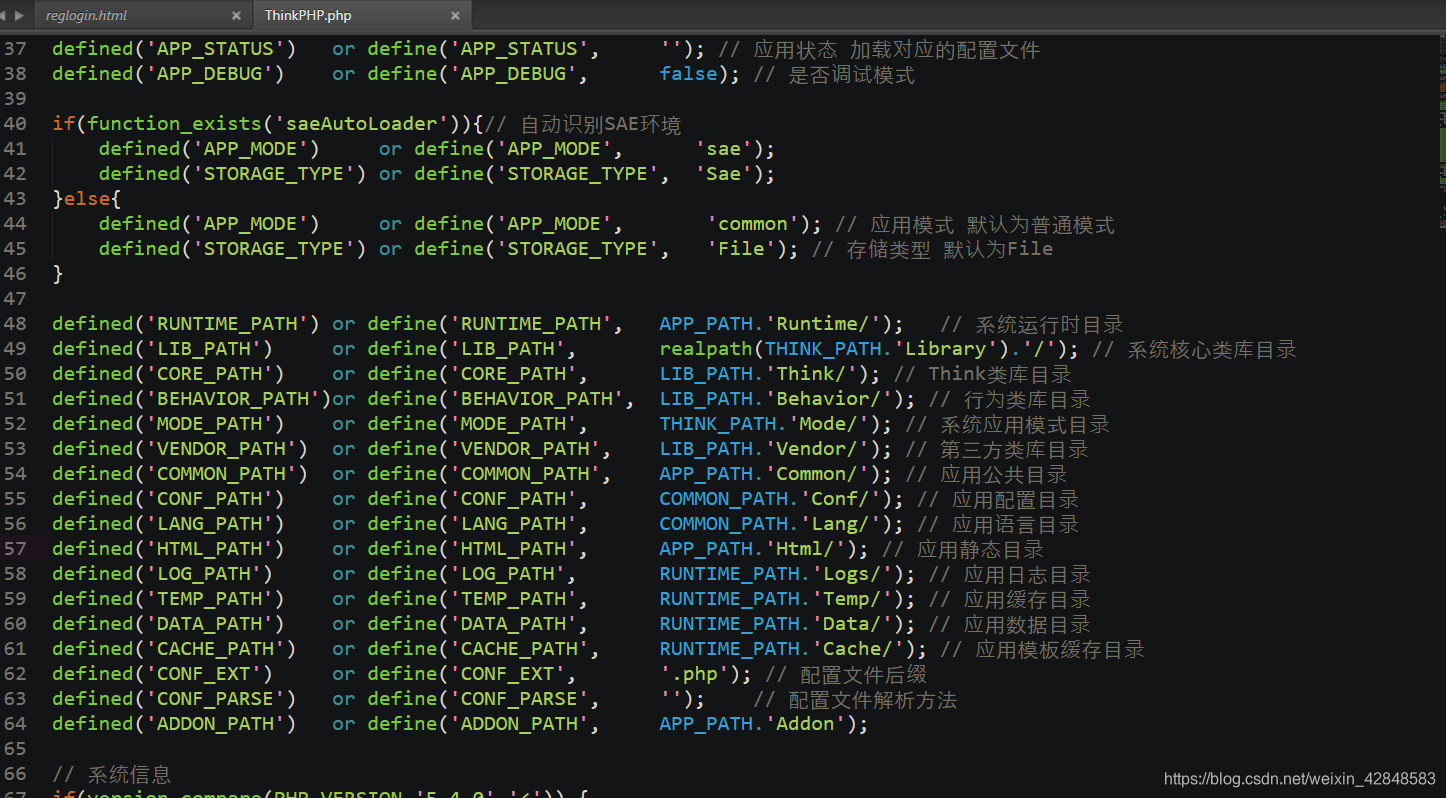
Task: Switch to the reglogin.html tab
Action: click(x=86, y=15)
